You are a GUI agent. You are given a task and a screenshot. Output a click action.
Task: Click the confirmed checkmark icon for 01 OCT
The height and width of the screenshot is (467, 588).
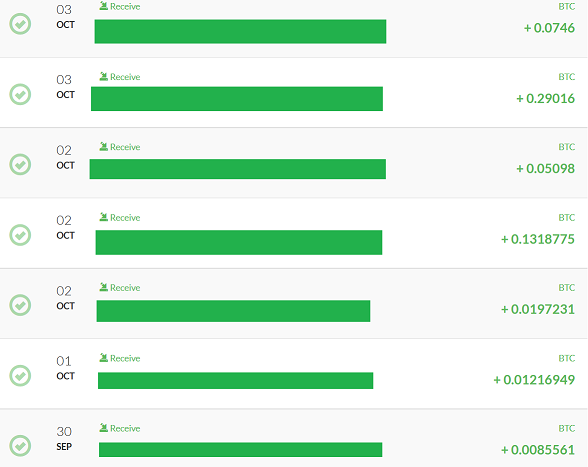pyautogui.click(x=20, y=375)
